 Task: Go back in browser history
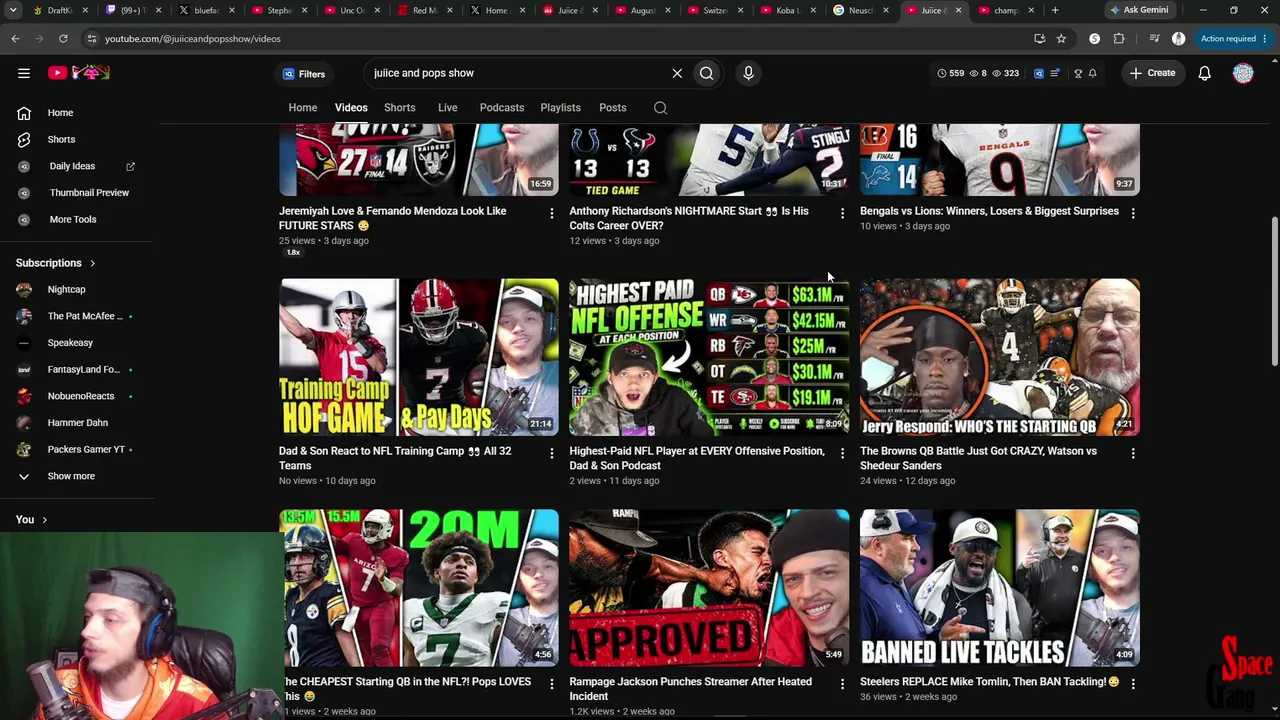click(15, 39)
